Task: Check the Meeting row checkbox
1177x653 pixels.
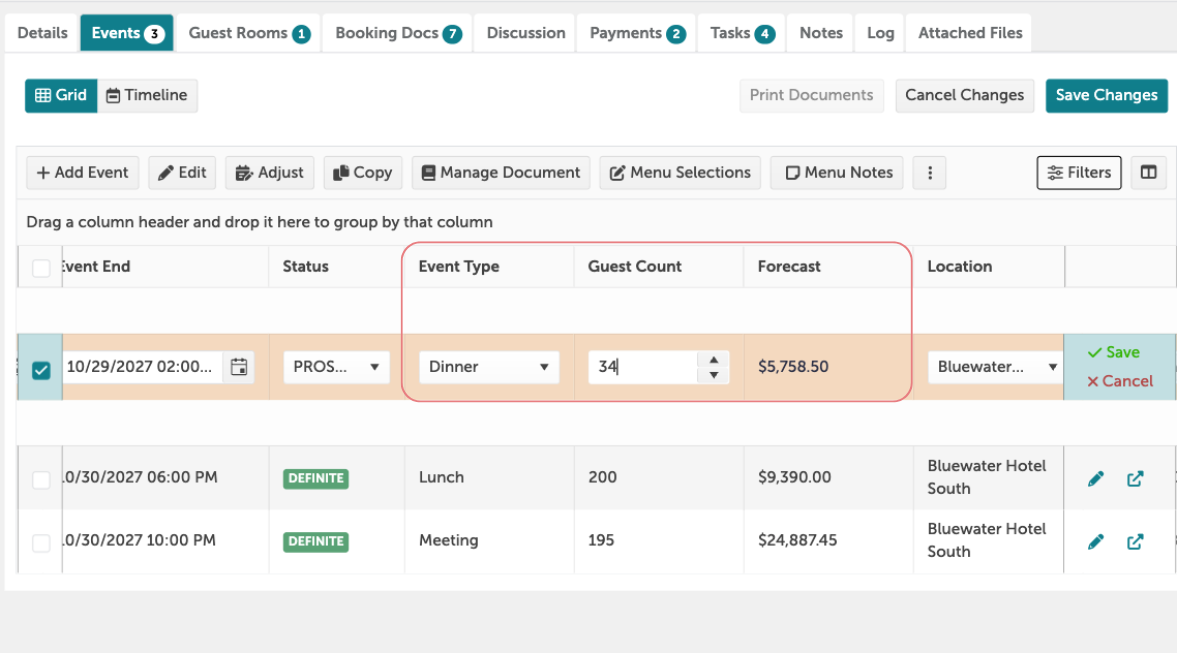Action: 41,543
